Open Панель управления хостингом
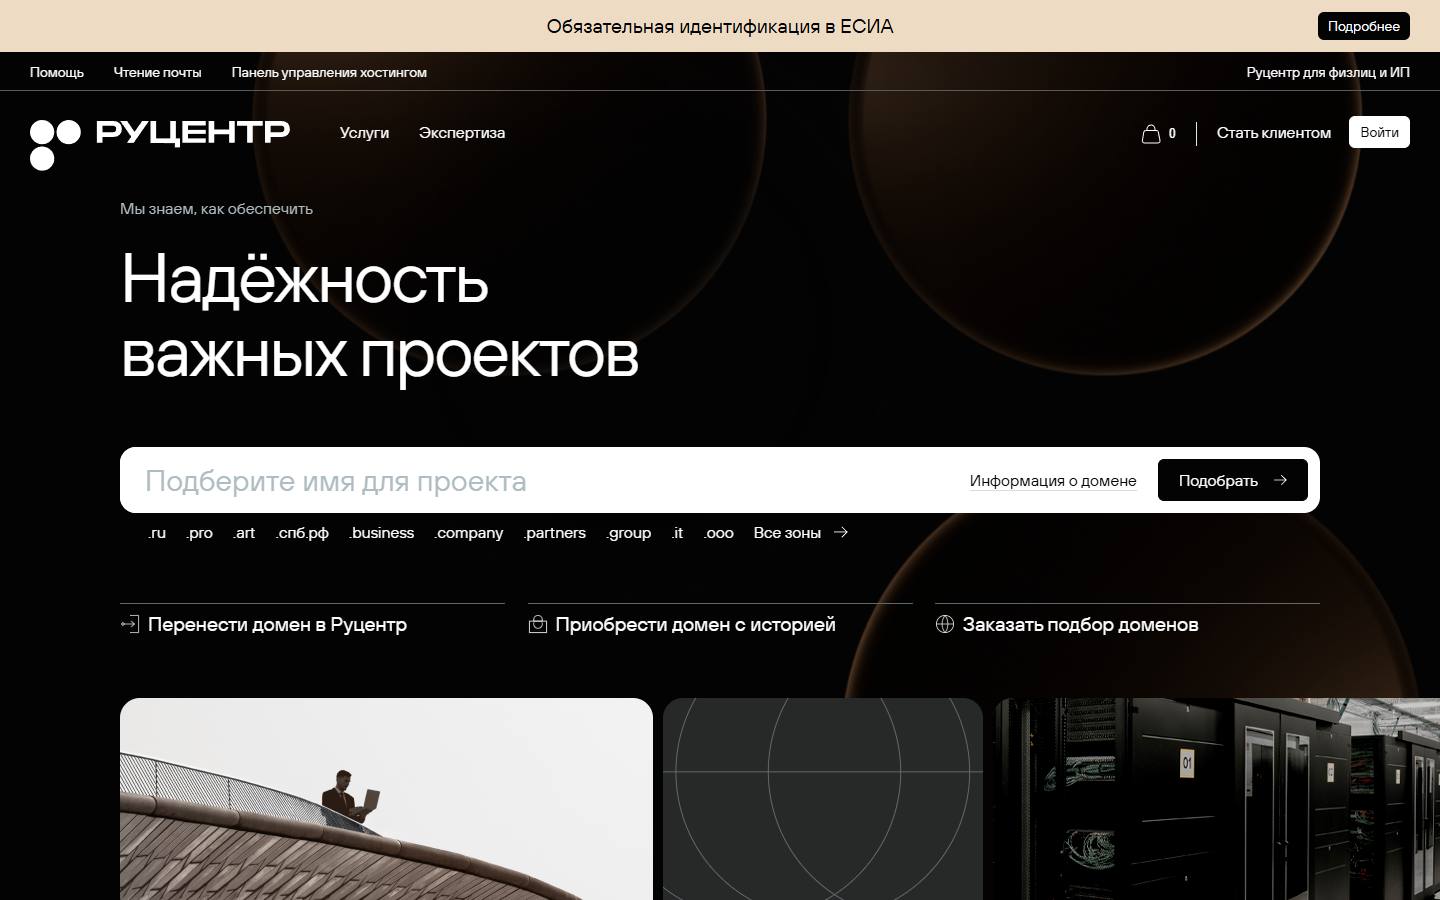The width and height of the screenshot is (1440, 900). pos(329,72)
